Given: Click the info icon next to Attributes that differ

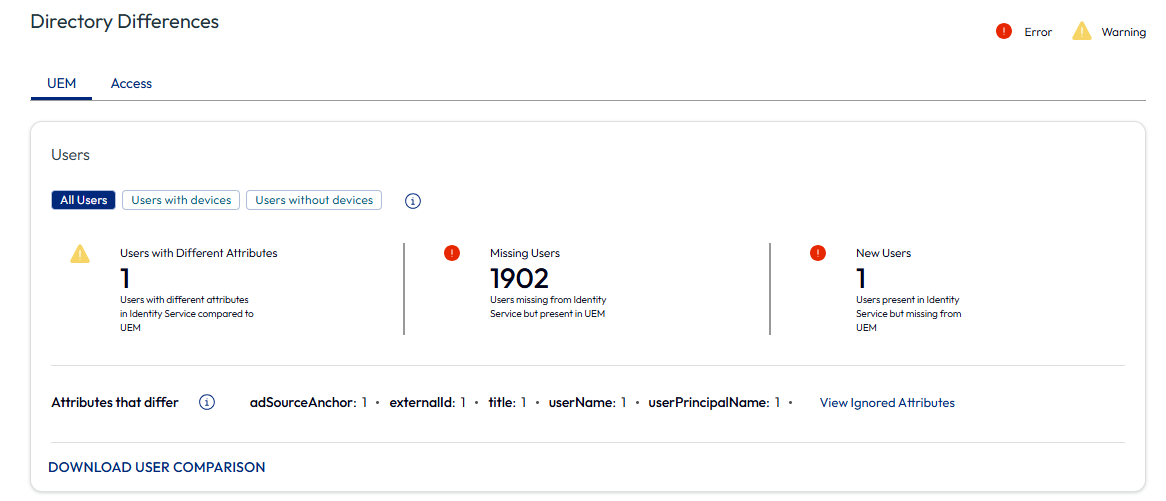Looking at the screenshot, I should pyautogui.click(x=207, y=402).
